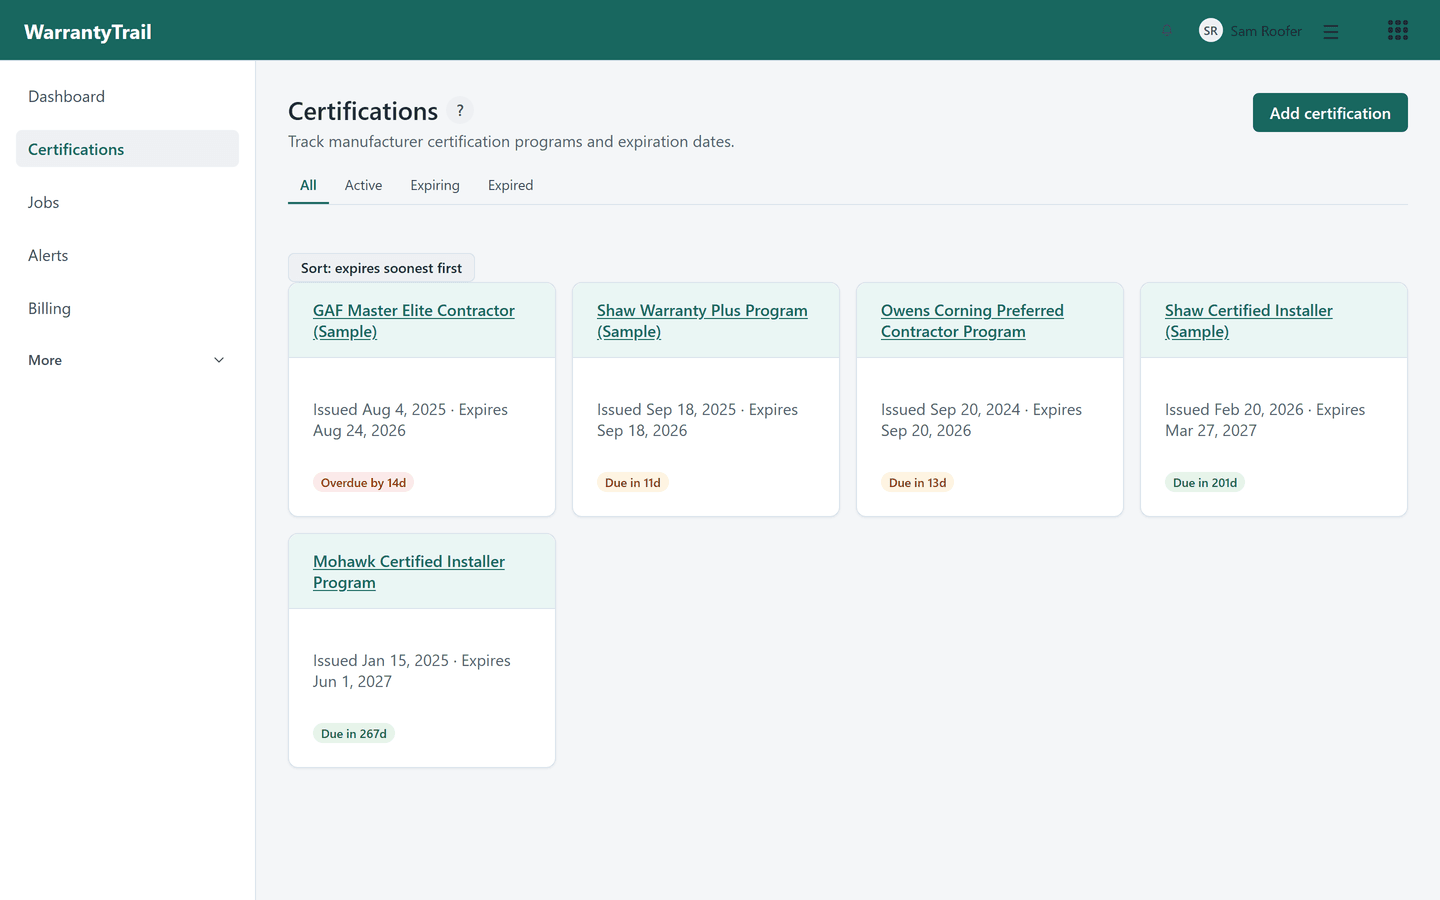The width and height of the screenshot is (1440, 900).
Task: Show the Expiring certifications tab
Action: (x=435, y=185)
